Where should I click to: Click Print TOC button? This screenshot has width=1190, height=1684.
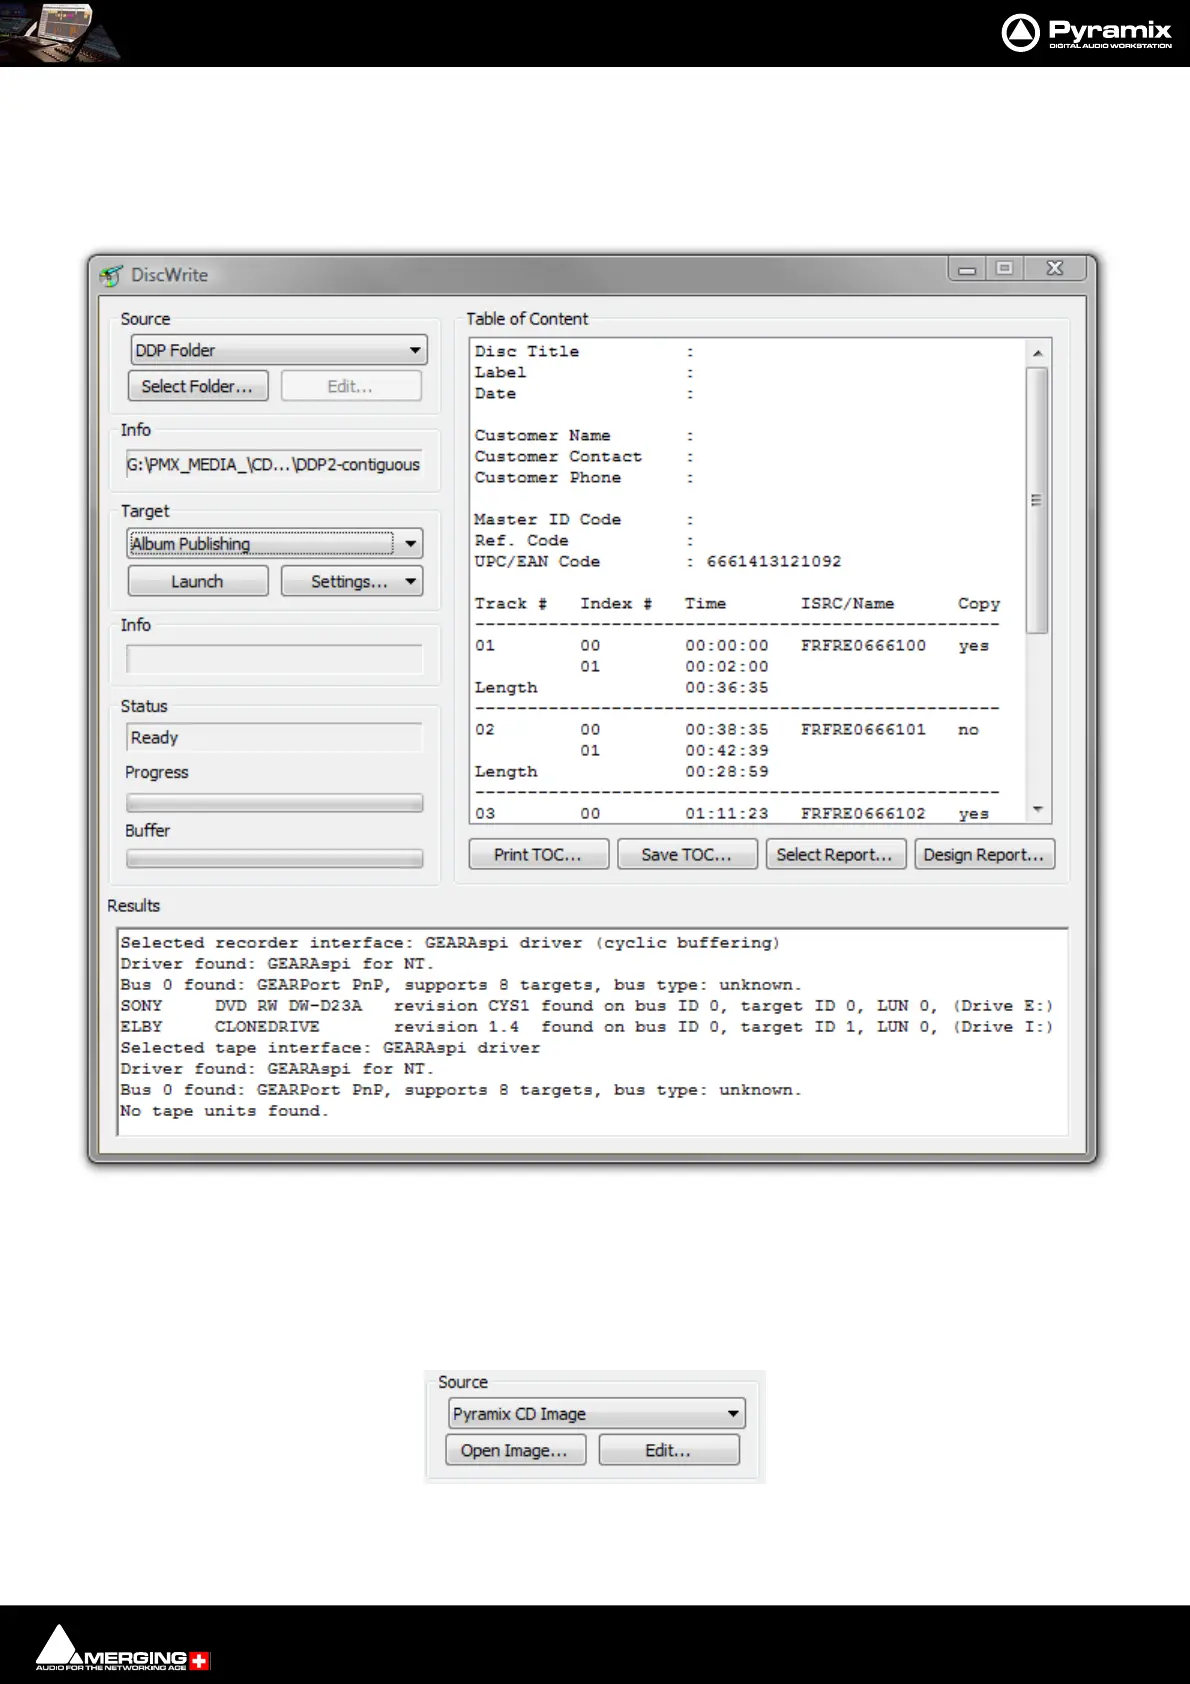click(538, 855)
